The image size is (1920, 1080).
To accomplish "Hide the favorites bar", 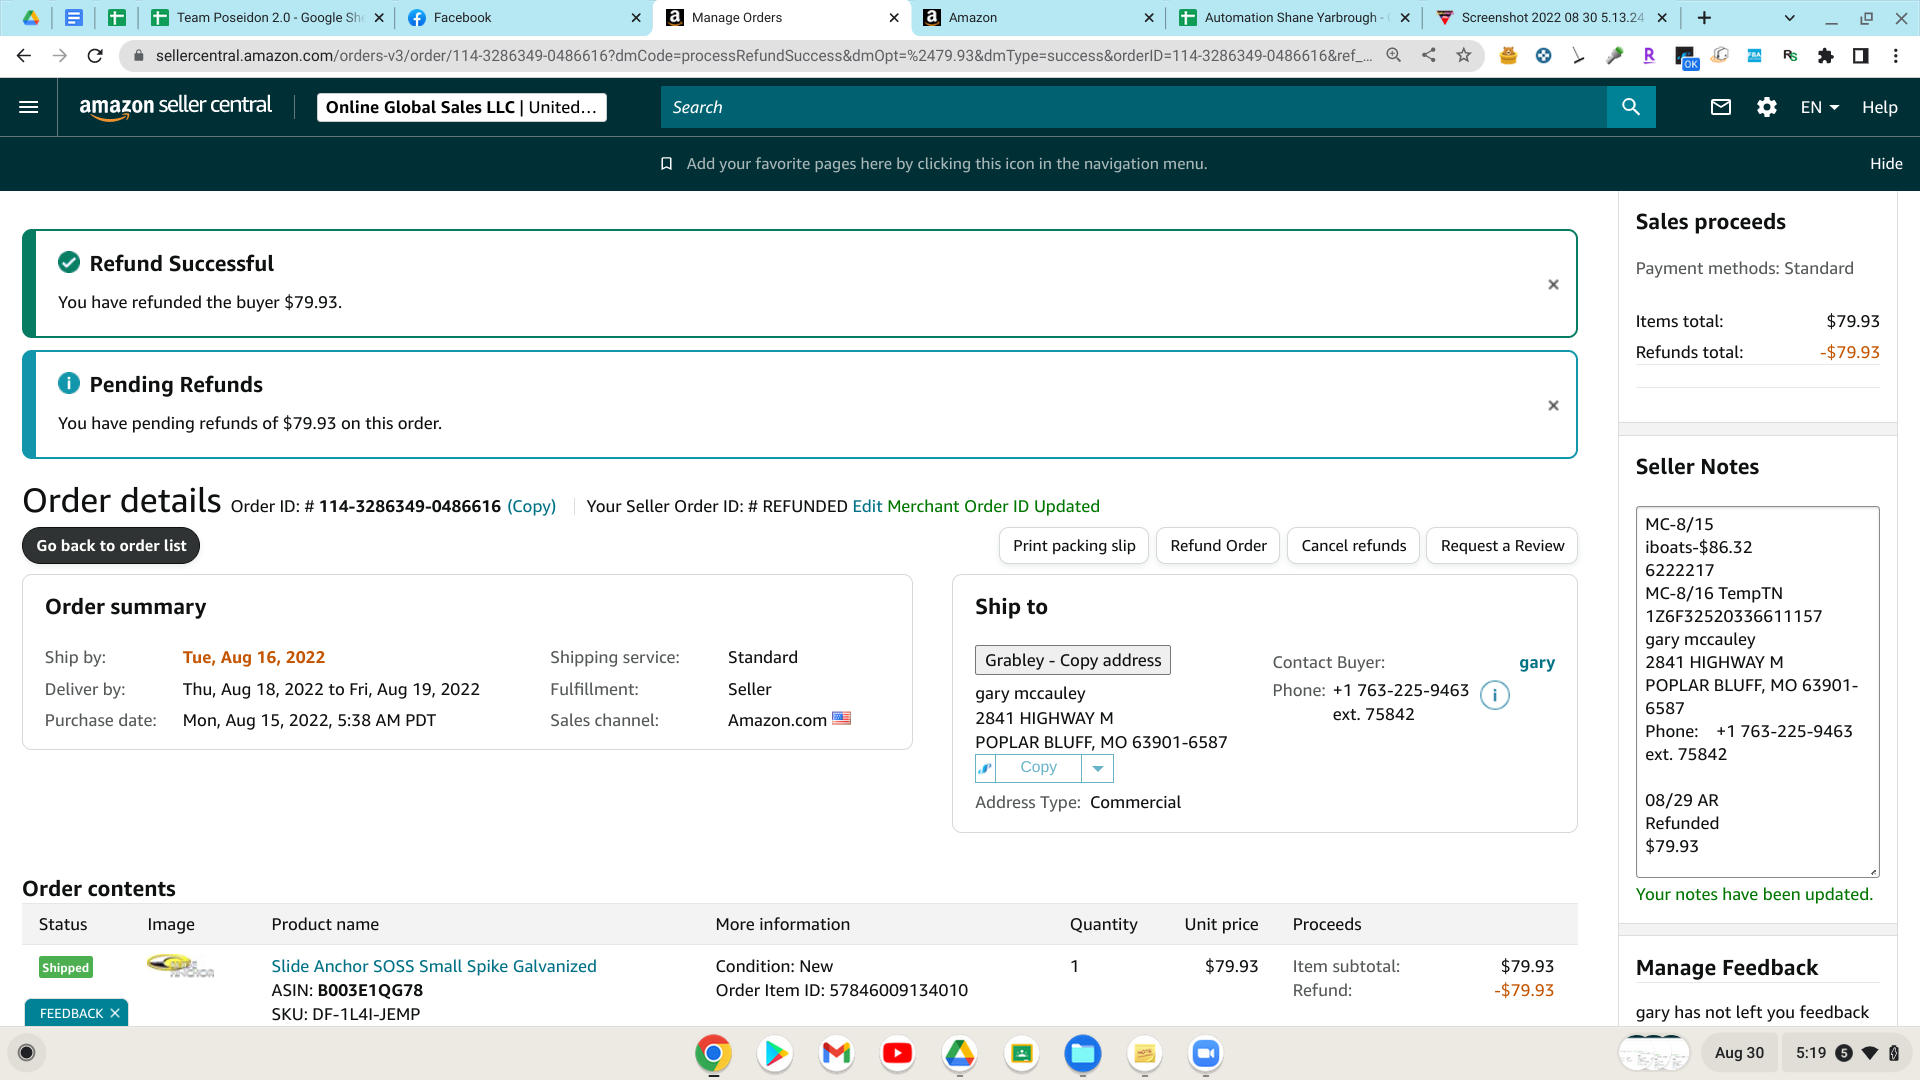I will [1886, 164].
